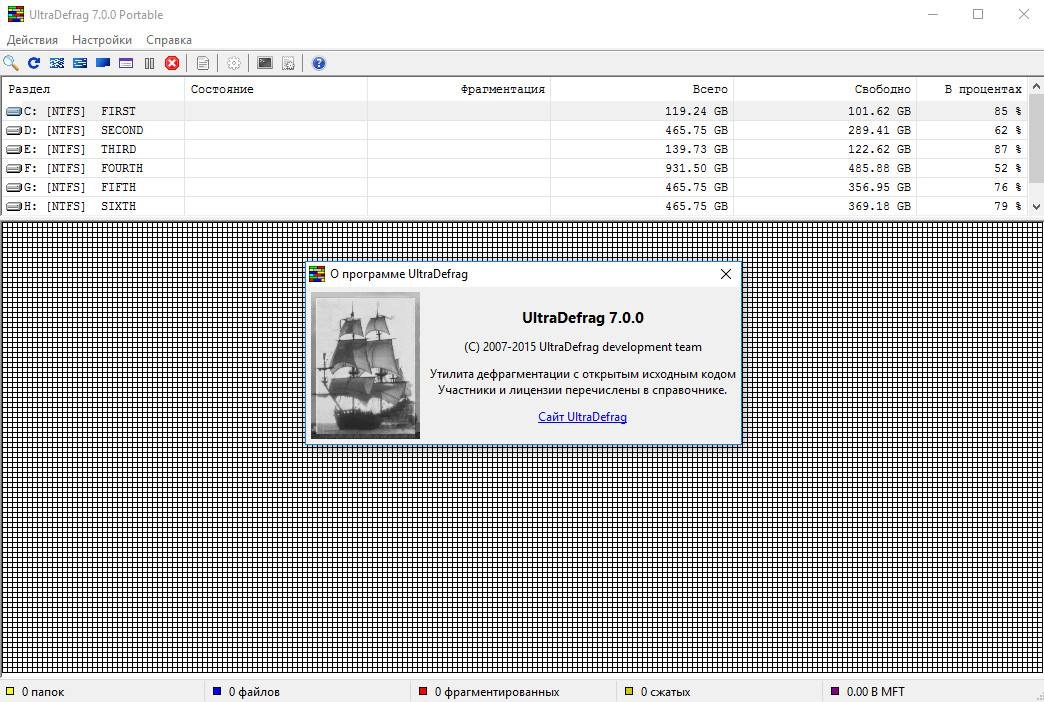Open the Настройки menu
1044x702 pixels.
[x=102, y=40]
